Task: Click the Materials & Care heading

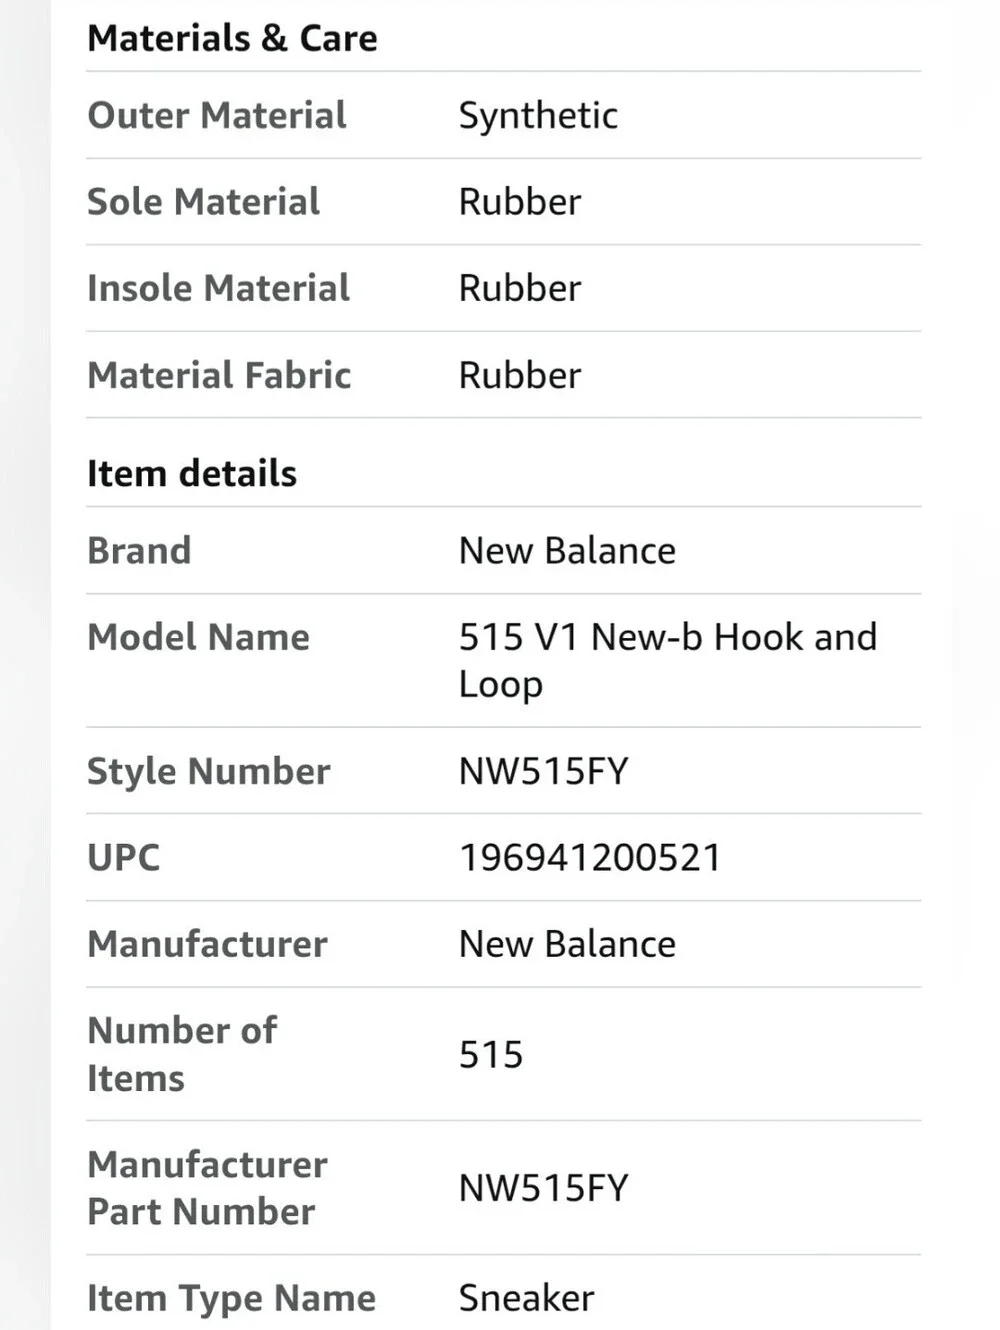Action: pos(232,38)
